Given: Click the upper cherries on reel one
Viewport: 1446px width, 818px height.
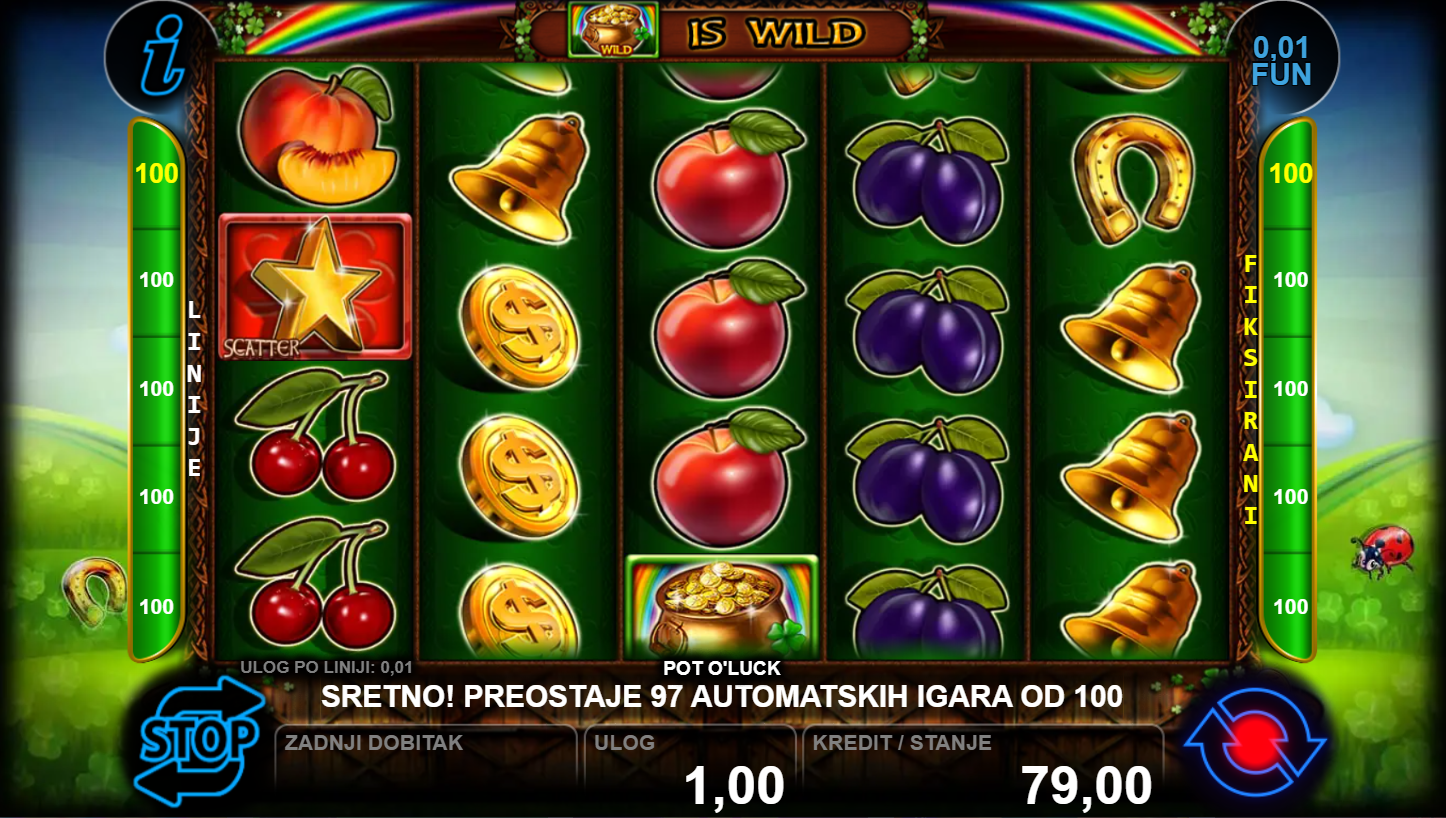Looking at the screenshot, I should coord(315,434).
